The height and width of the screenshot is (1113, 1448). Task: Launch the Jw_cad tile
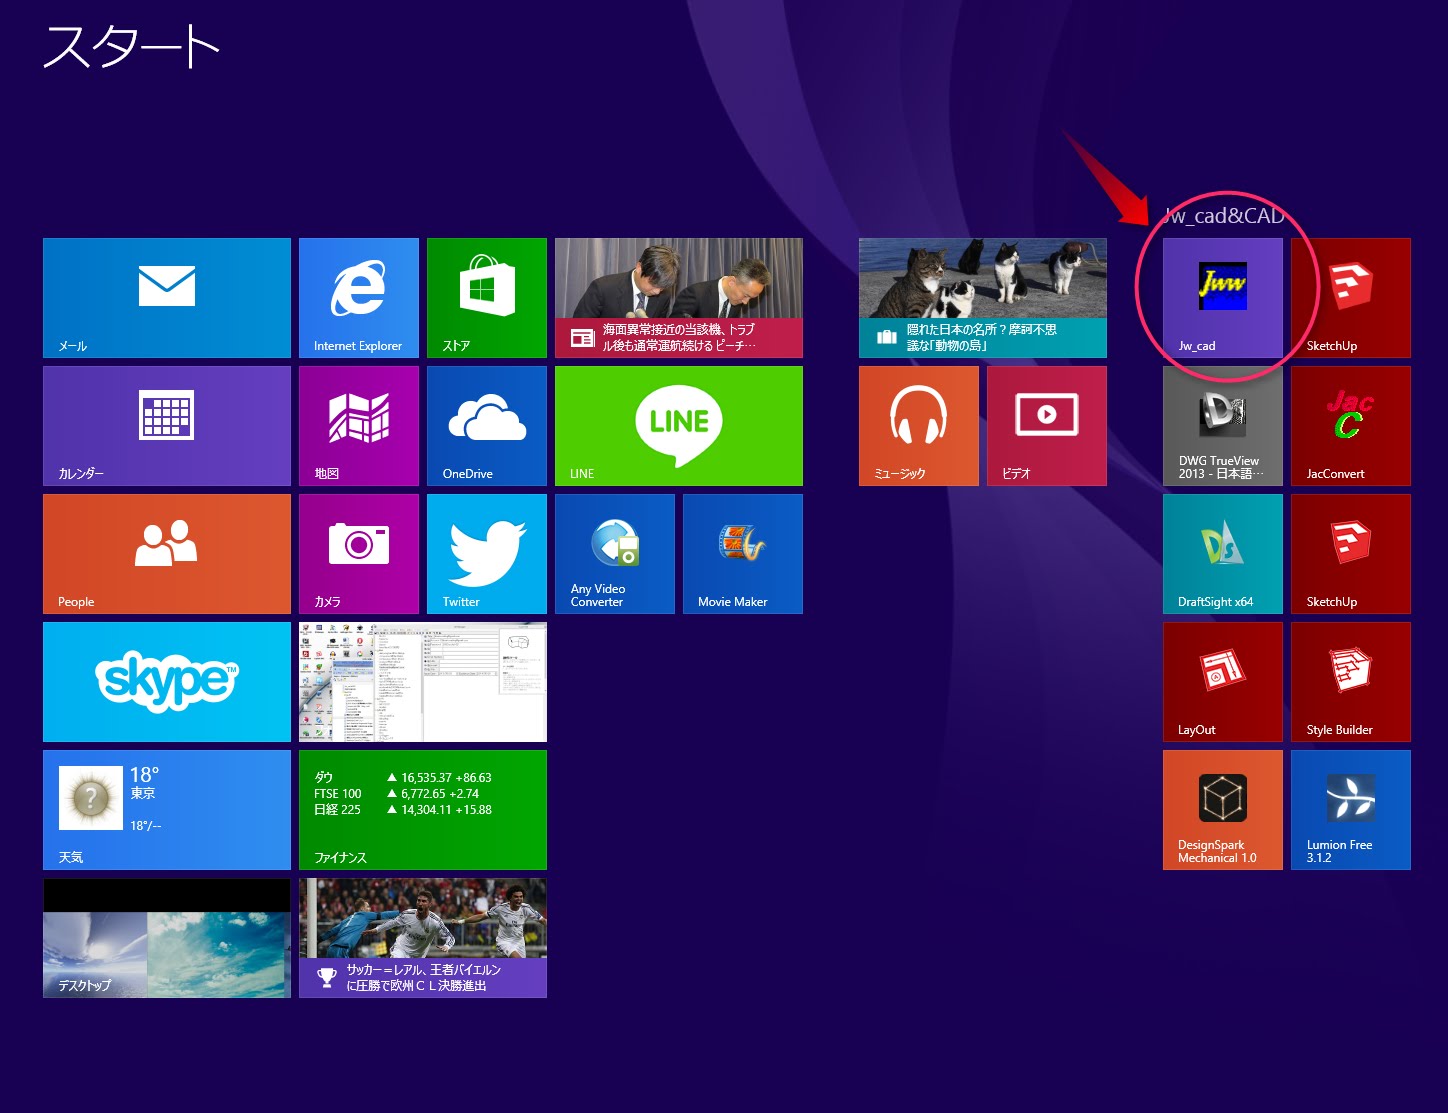click(1223, 298)
